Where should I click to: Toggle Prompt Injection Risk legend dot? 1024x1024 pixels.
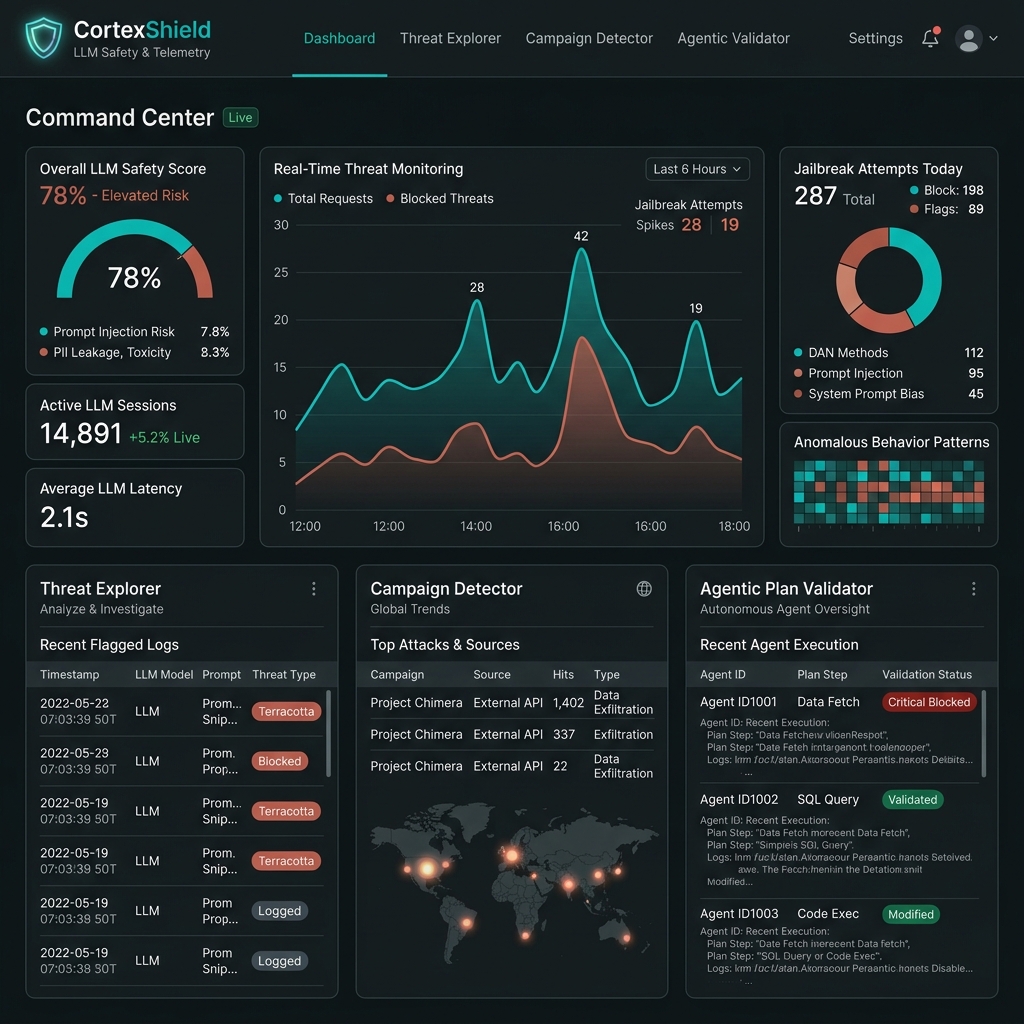click(44, 332)
